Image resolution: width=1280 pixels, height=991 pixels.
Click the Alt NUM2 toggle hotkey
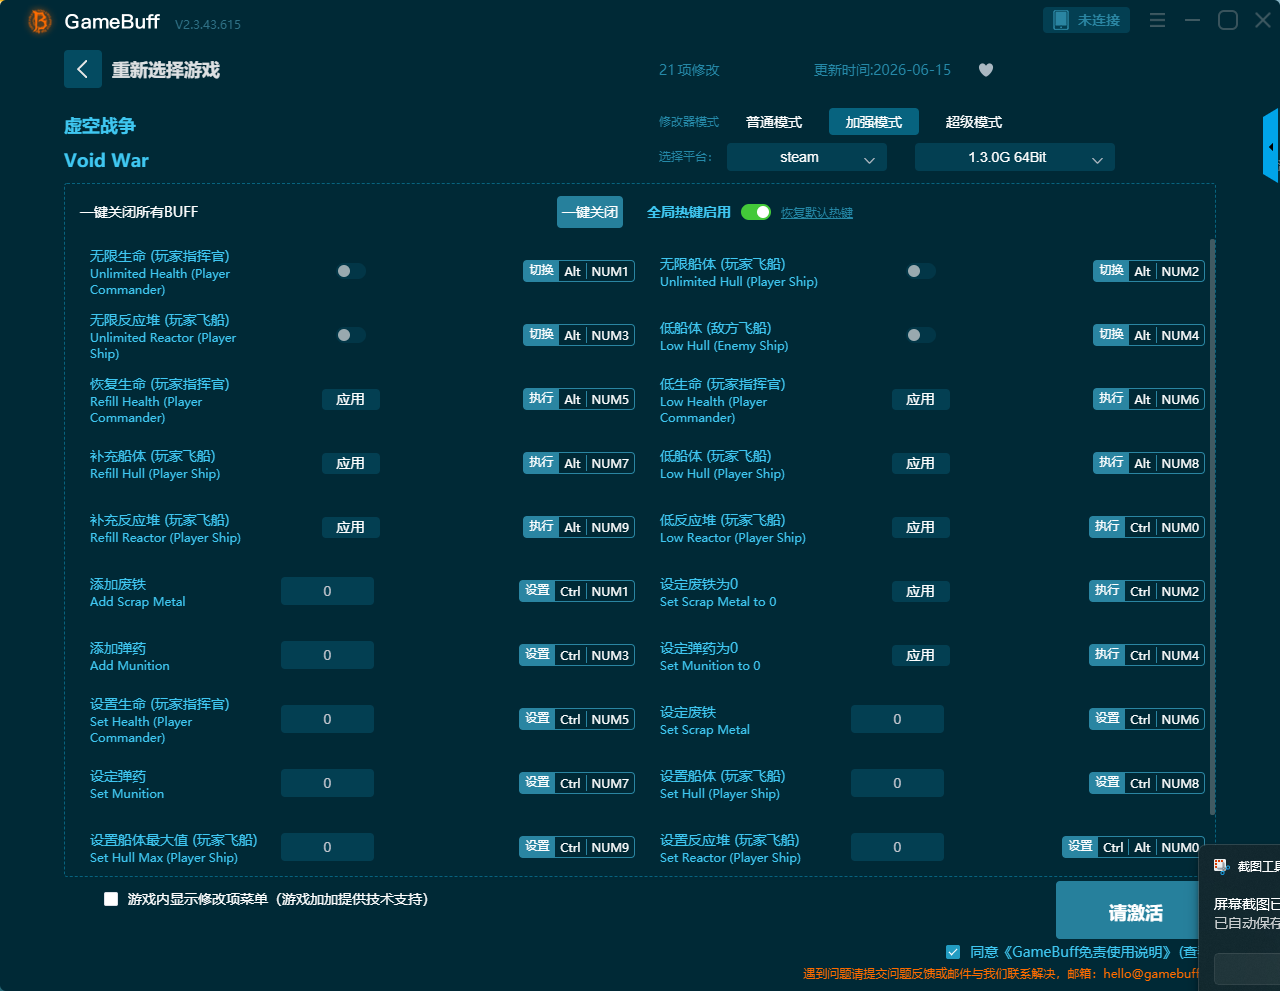tap(1149, 271)
